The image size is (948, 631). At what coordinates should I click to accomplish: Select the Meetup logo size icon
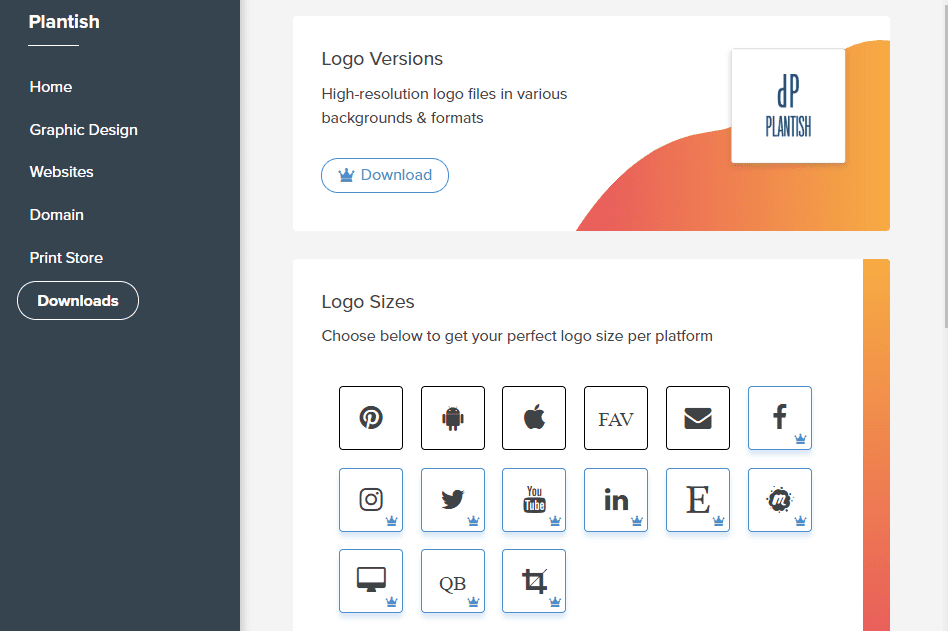(779, 500)
